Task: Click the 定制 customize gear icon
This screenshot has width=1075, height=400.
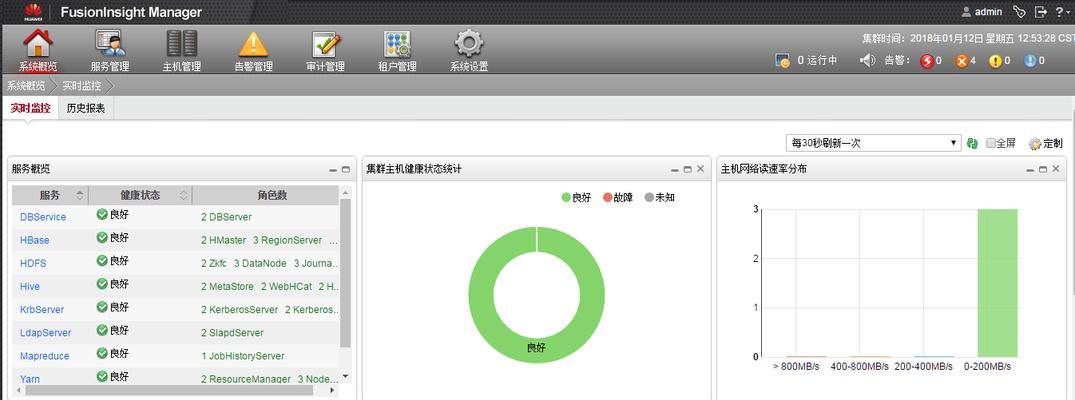Action: click(1035, 143)
